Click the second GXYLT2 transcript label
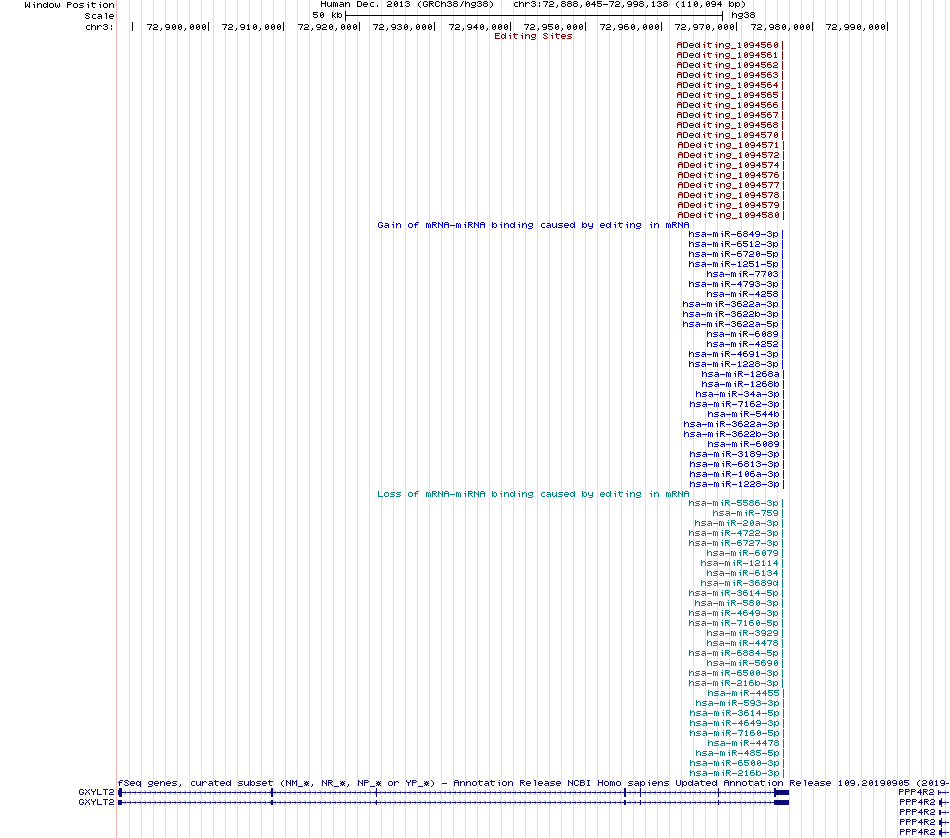The image size is (950, 838). 96,802
